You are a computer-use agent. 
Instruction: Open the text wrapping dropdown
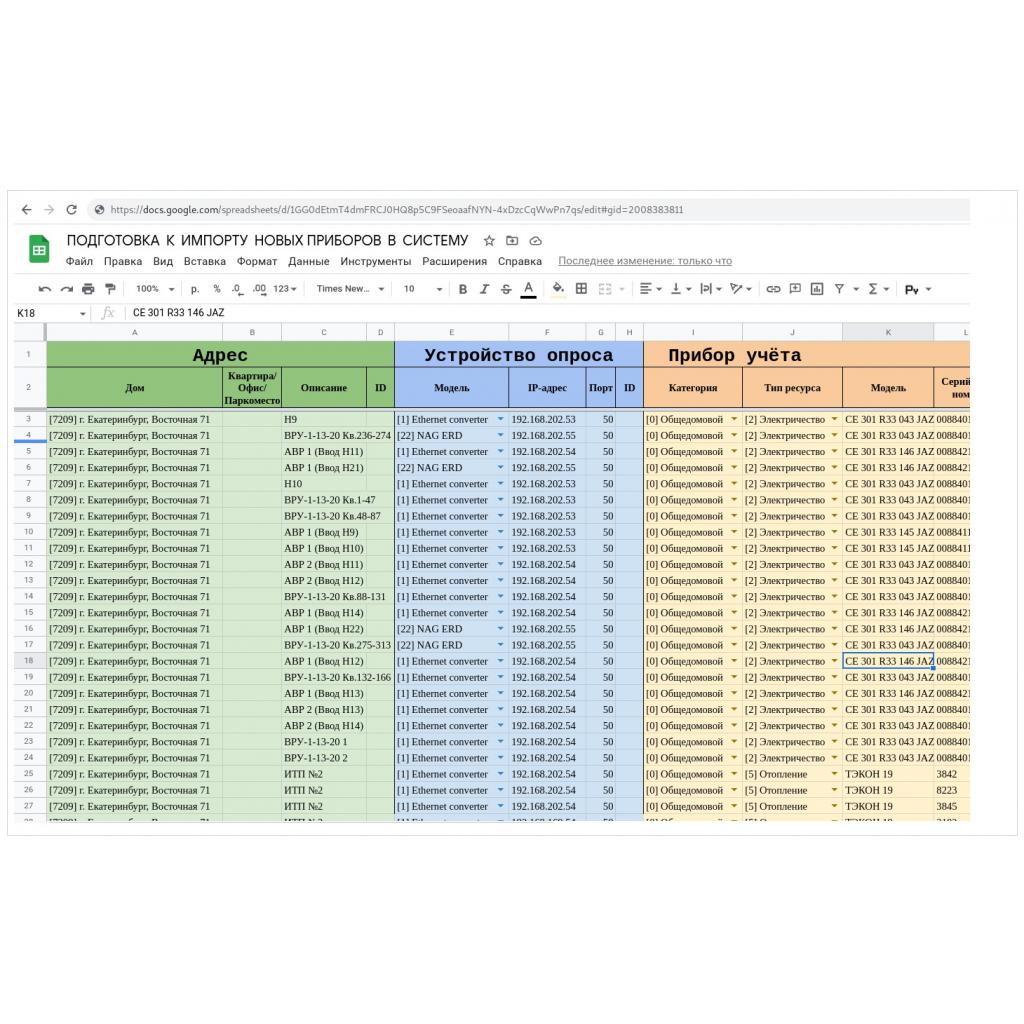coord(711,289)
